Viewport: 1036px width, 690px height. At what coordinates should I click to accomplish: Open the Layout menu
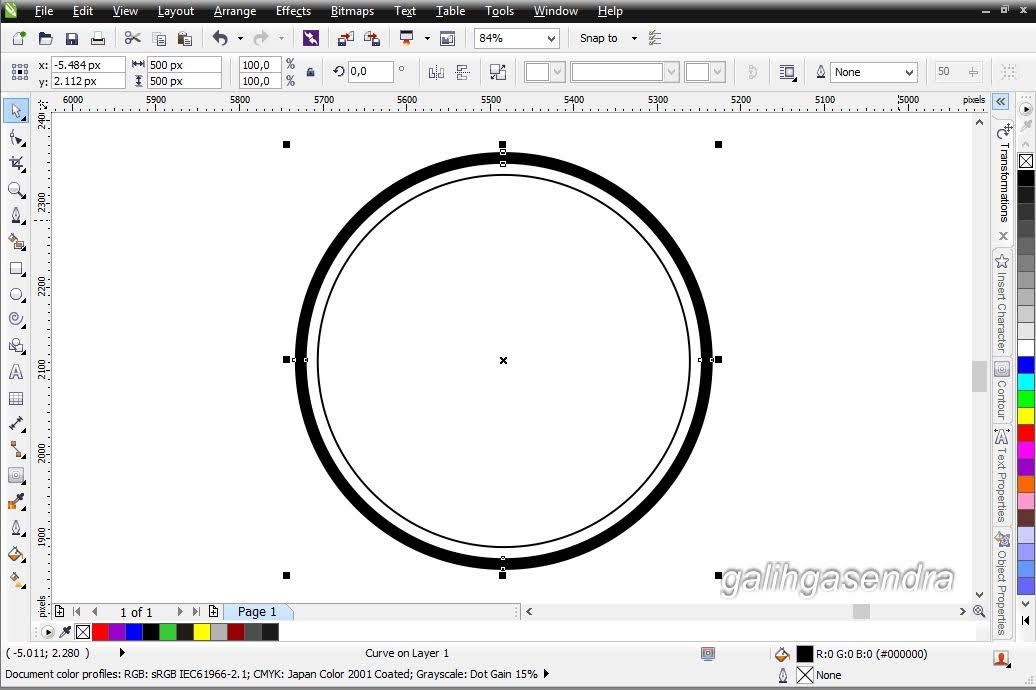click(x=176, y=11)
